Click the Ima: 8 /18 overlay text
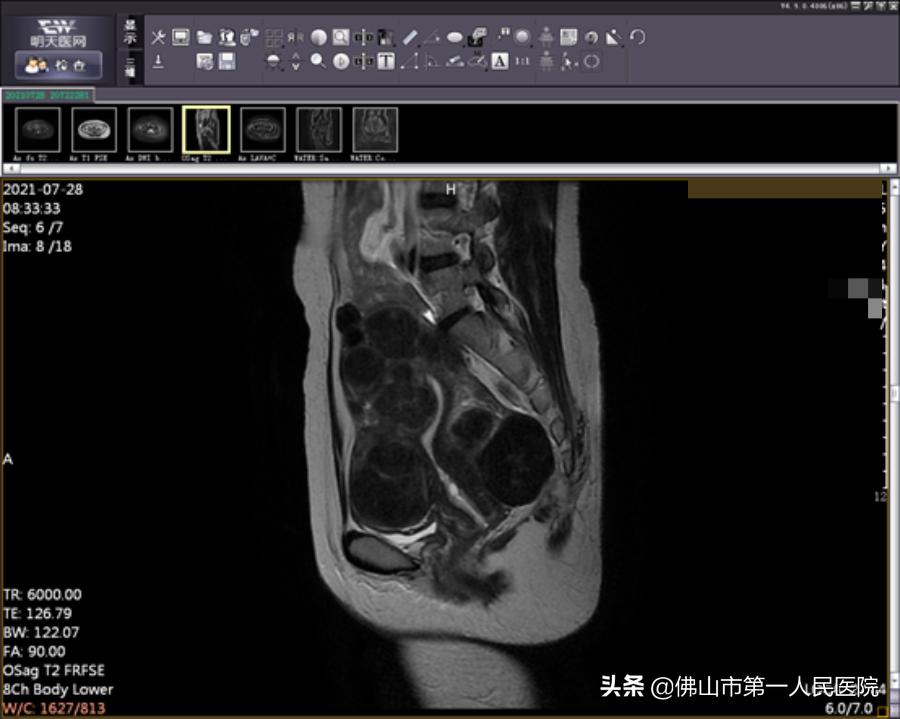The height and width of the screenshot is (719, 900). 37,247
